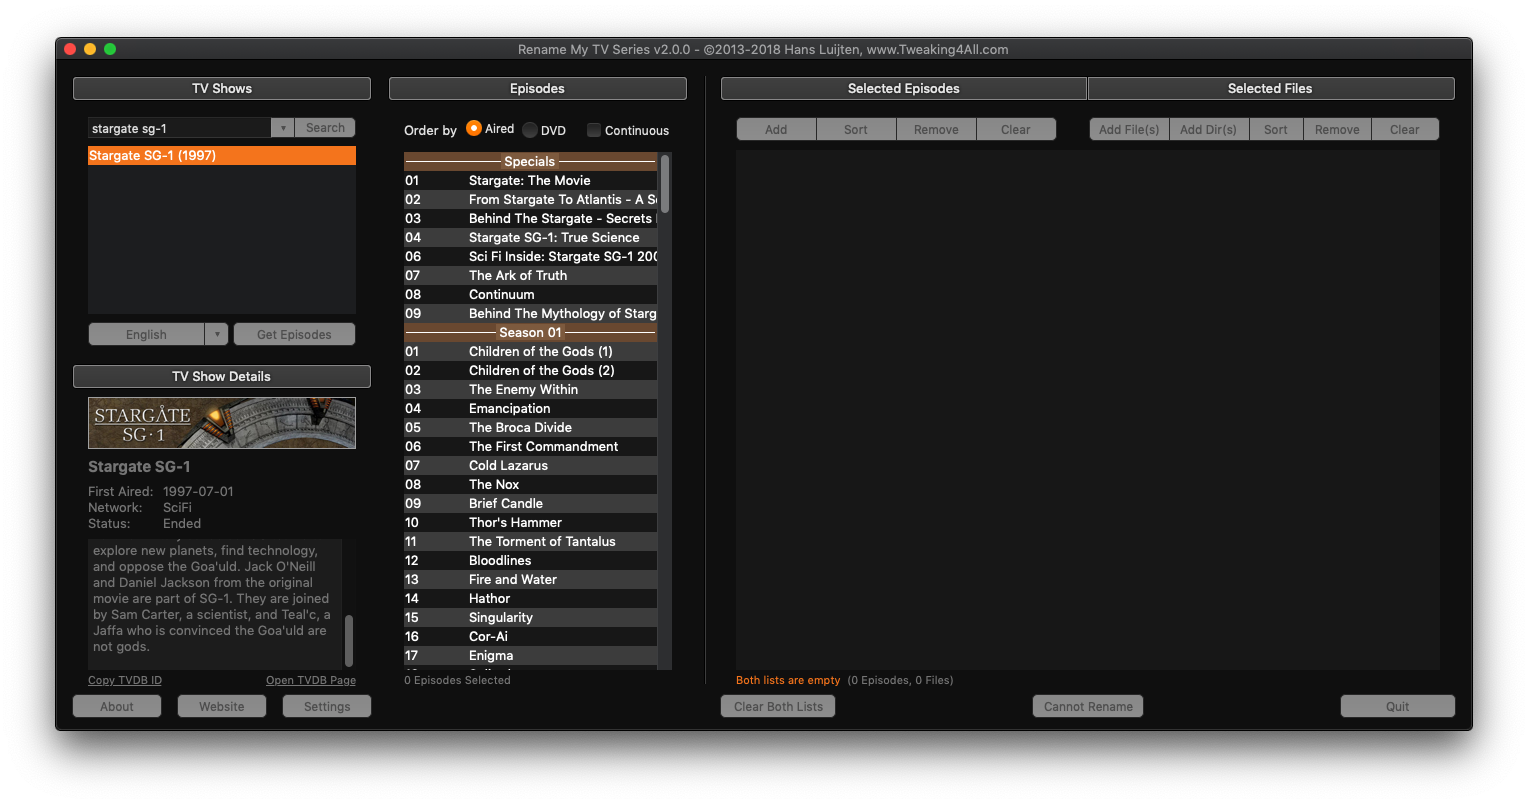Select episode From Stargate To Atlantis
Image resolution: width=1528 pixels, height=804 pixels.
(530, 199)
